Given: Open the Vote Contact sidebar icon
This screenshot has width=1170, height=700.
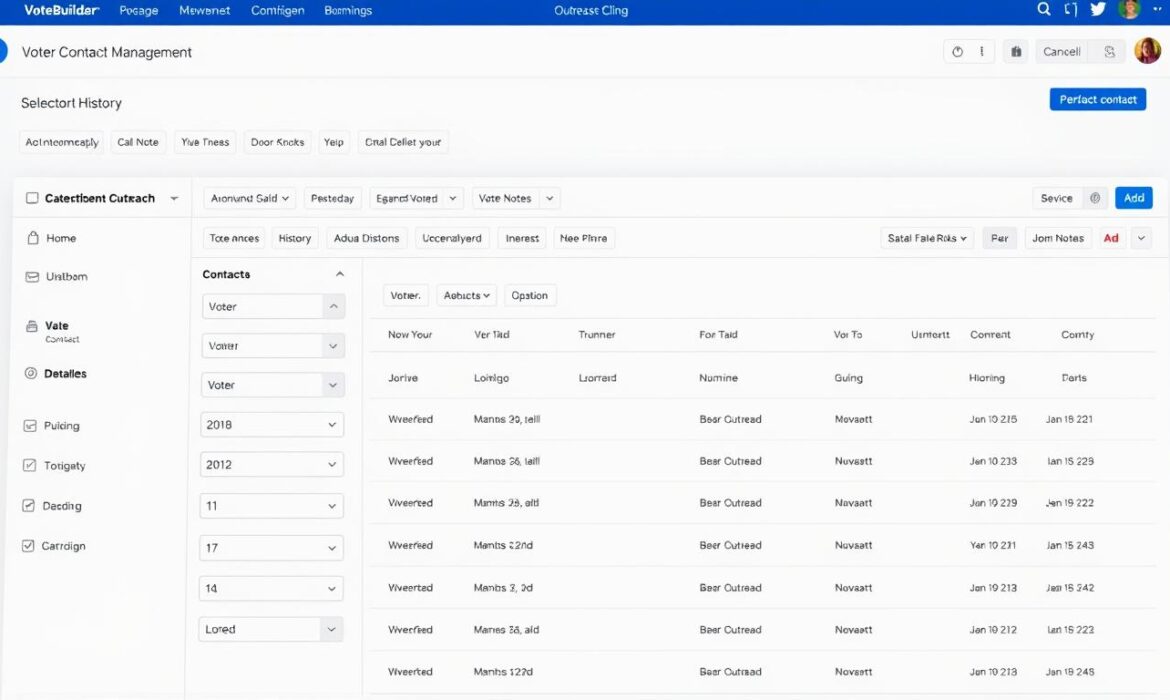Looking at the screenshot, I should pyautogui.click(x=33, y=325).
